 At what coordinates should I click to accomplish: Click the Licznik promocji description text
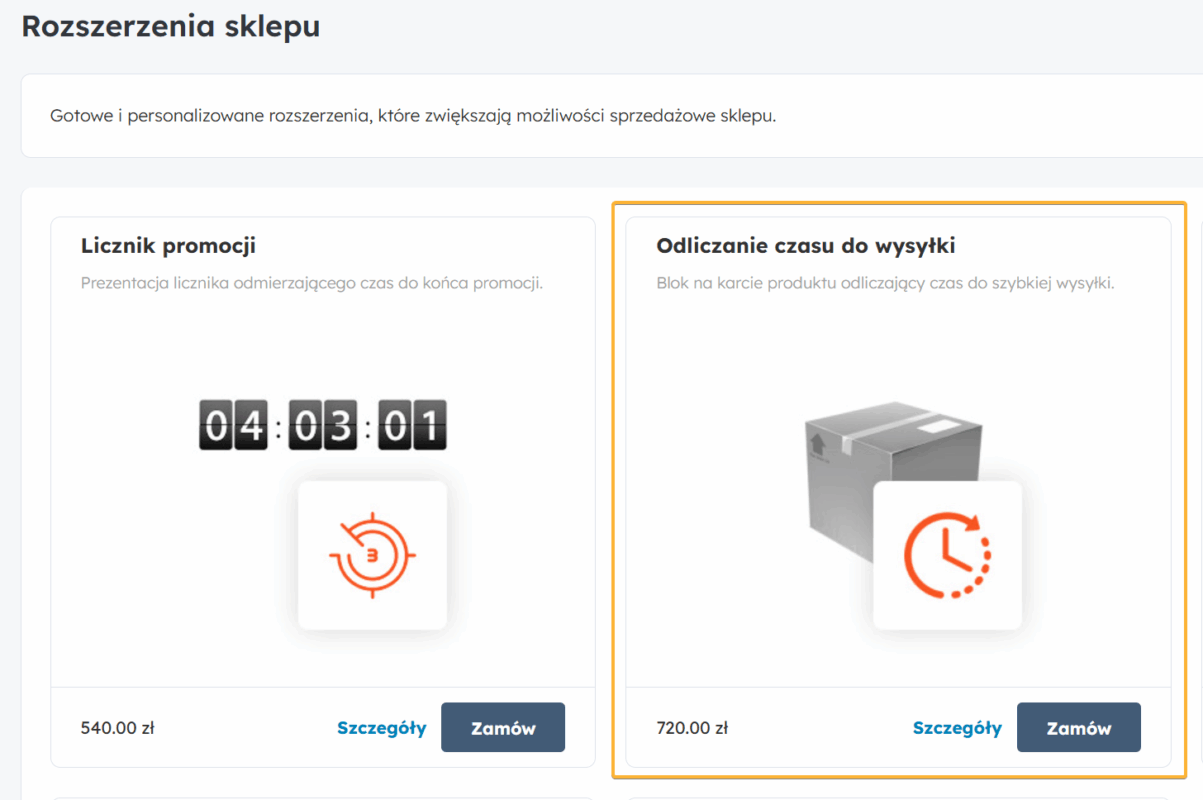point(311,283)
